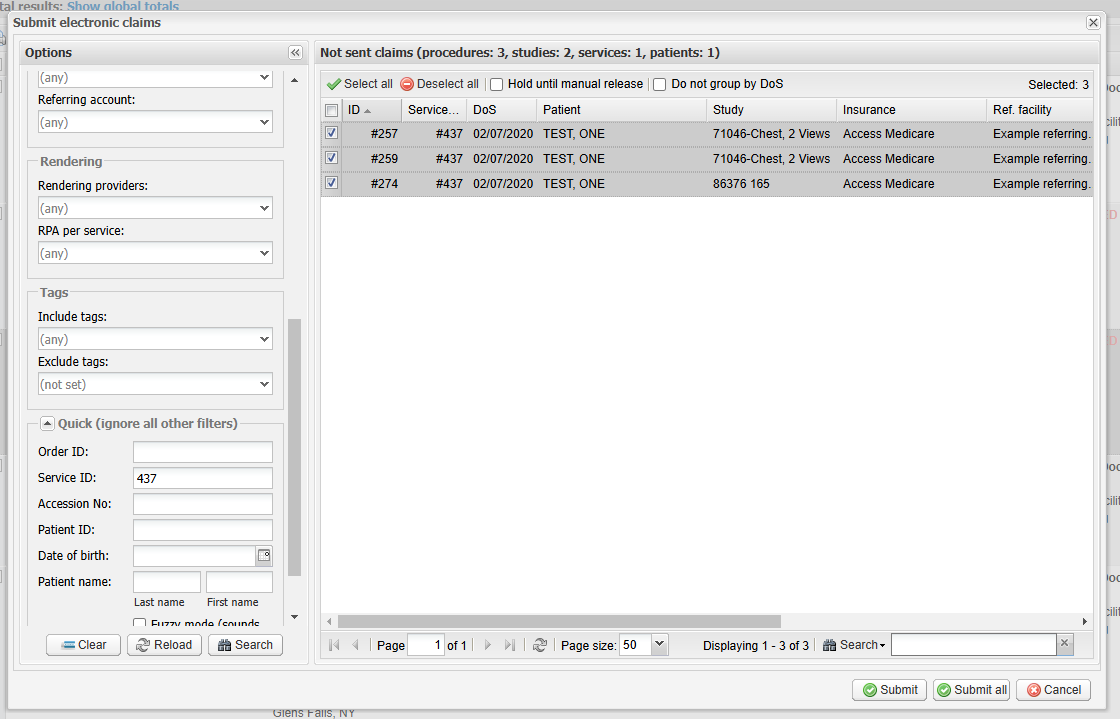The width and height of the screenshot is (1120, 719).
Task: Open the Page size dropdown
Action: 659,646
